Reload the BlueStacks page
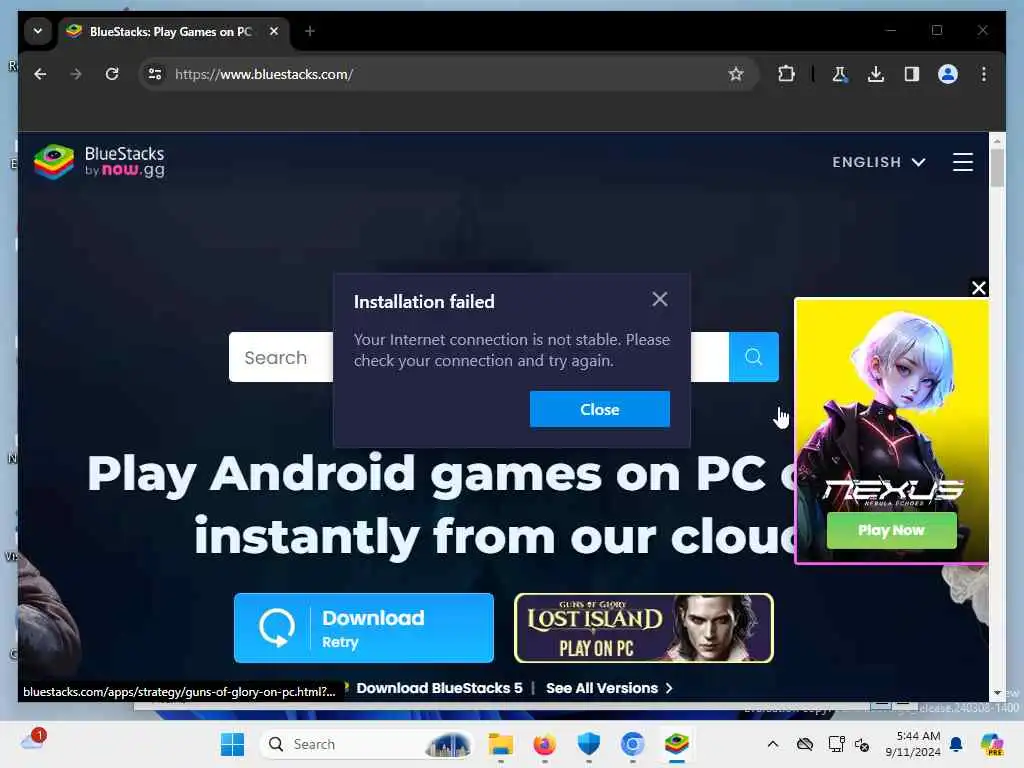Viewport: 1024px width, 768px height. [x=112, y=74]
